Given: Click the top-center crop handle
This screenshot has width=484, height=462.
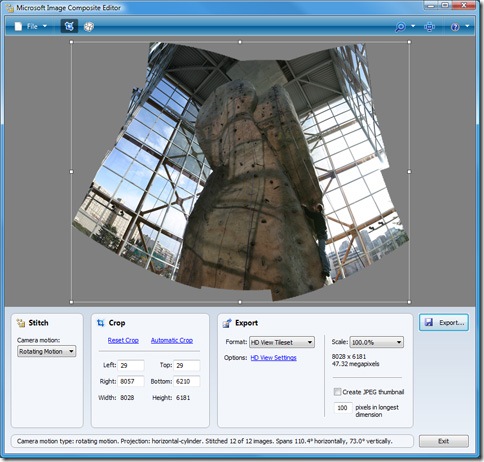Looking at the screenshot, I should [240, 42].
